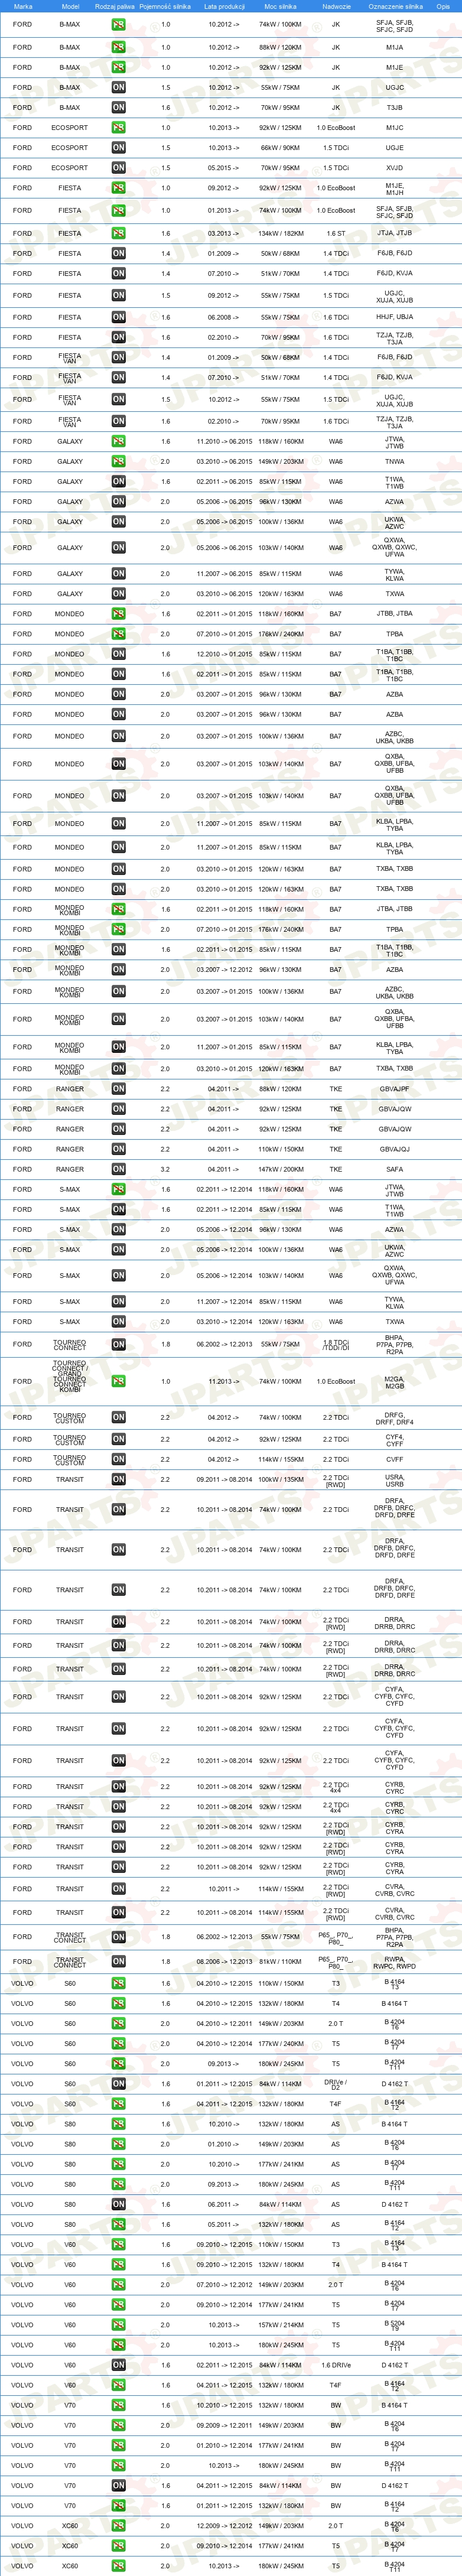The width and height of the screenshot is (462, 2576).
Task: Click ON icon for VOLVO S80 84kW / 114KM
Action: [118, 2204]
